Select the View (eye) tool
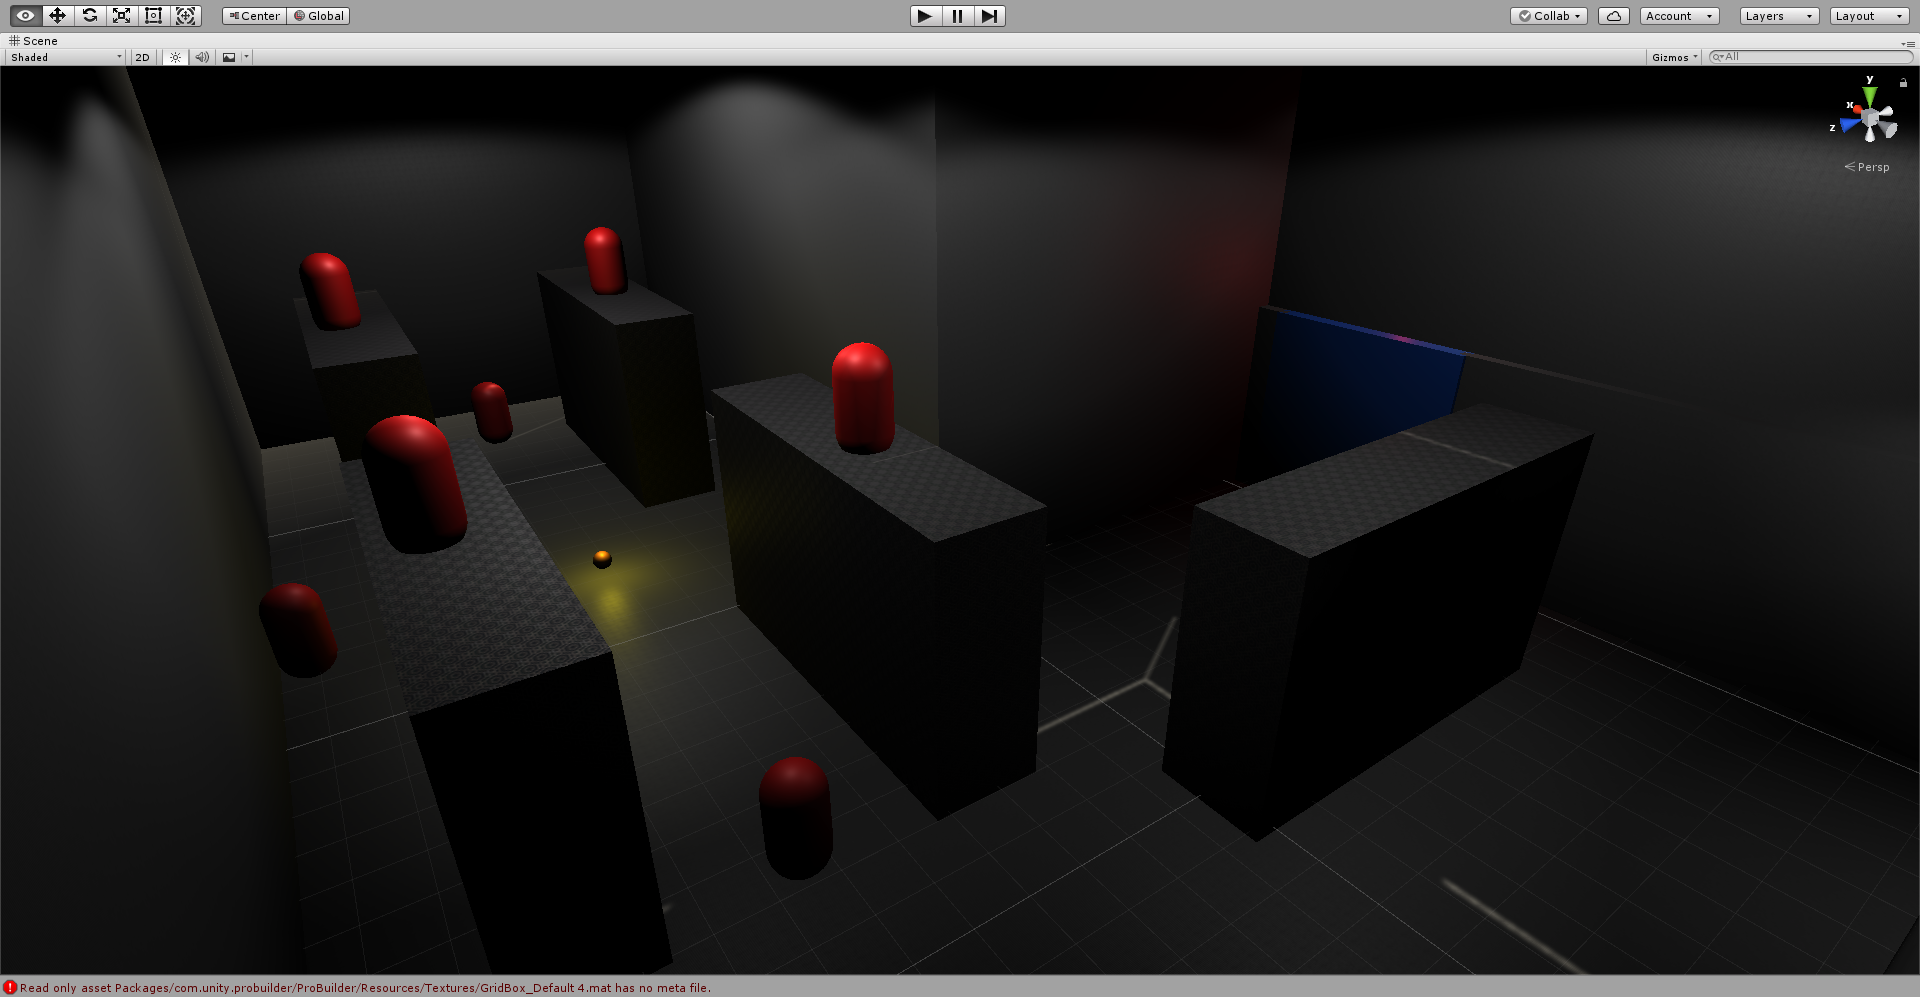This screenshot has height=997, width=1920. 26,16
